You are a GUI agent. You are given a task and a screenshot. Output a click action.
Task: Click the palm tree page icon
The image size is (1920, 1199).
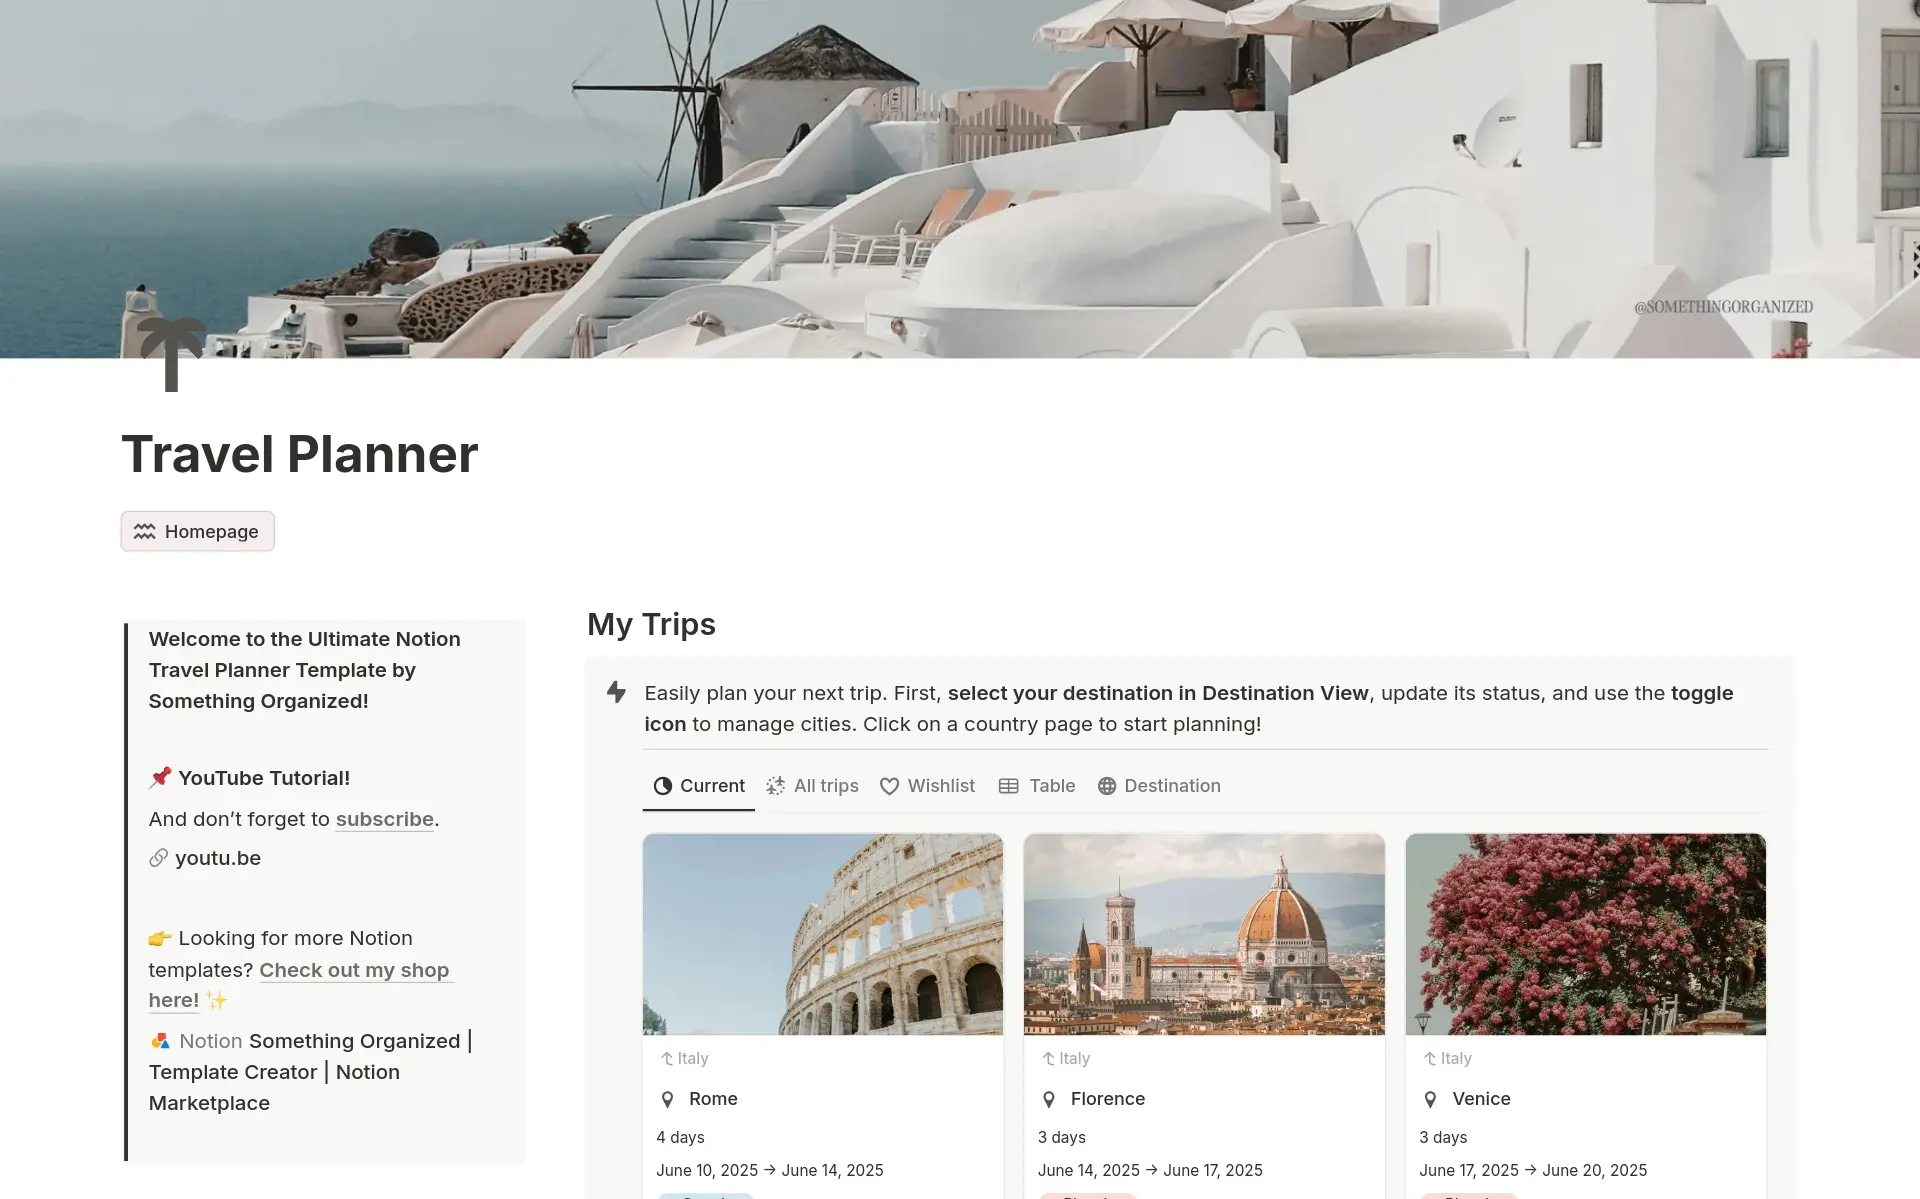(x=171, y=354)
